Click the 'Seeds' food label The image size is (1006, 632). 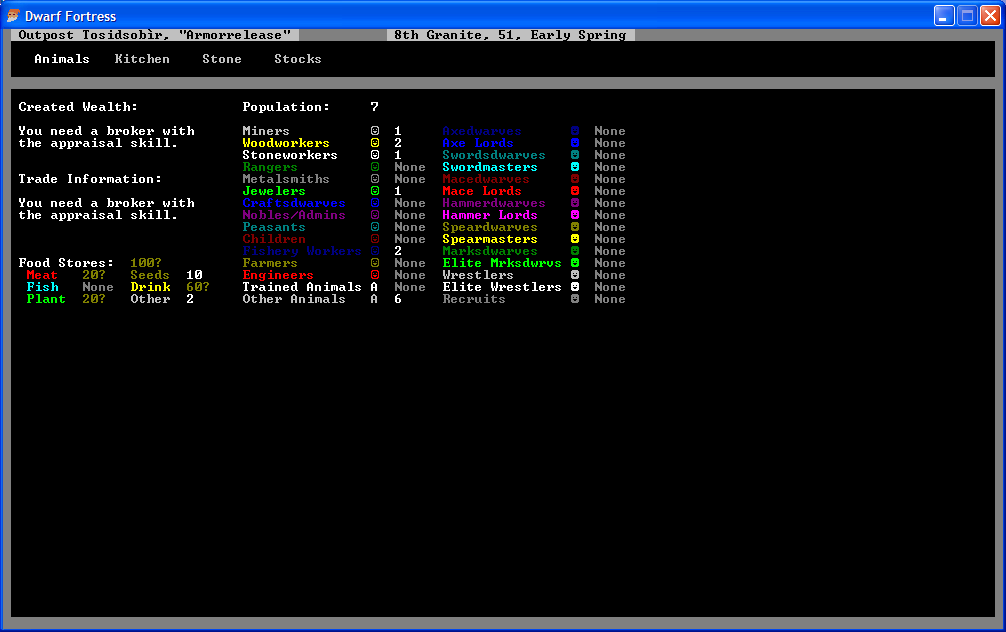(149, 275)
